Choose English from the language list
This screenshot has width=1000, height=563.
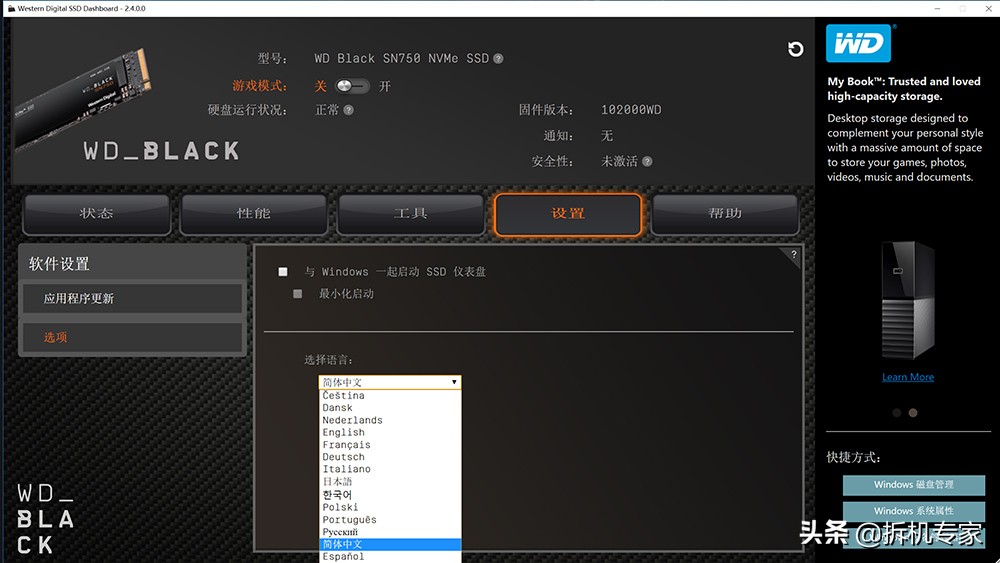click(x=344, y=433)
